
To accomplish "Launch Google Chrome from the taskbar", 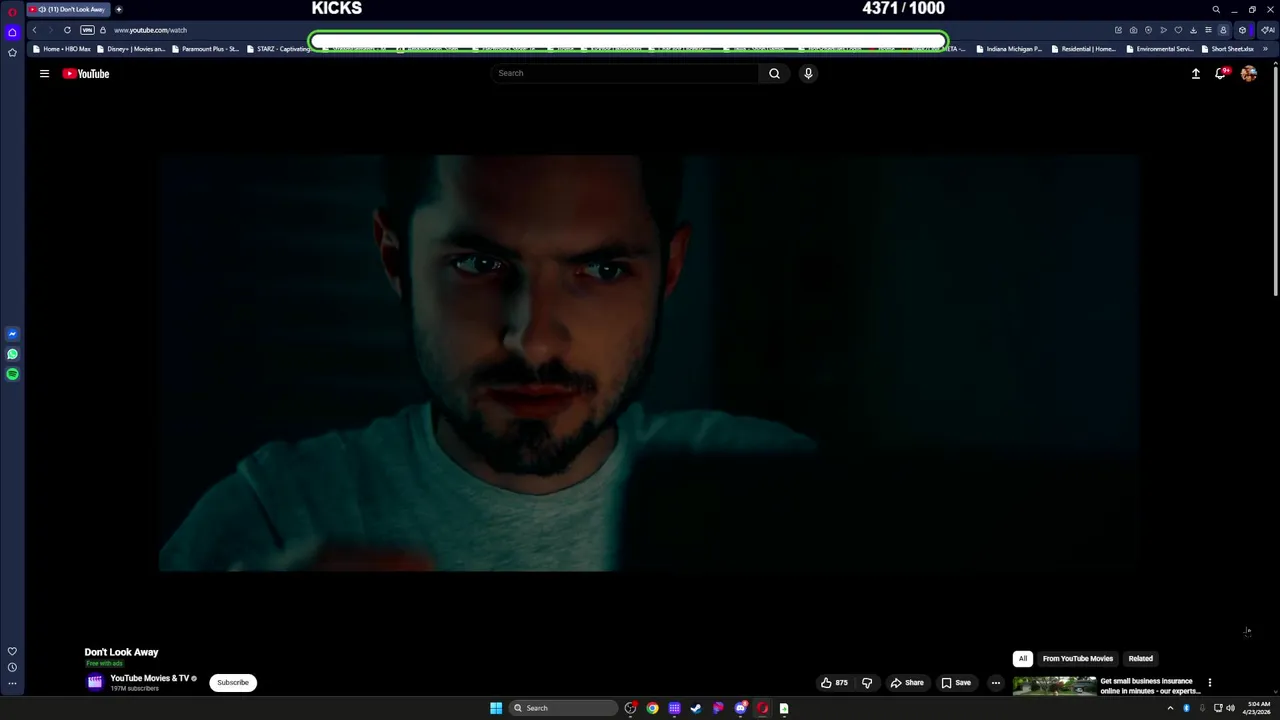I will click(x=652, y=708).
